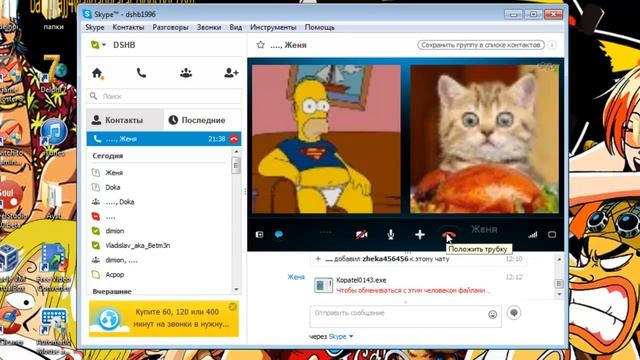Open the Звонки menu
The height and width of the screenshot is (360, 640).
[x=209, y=27]
